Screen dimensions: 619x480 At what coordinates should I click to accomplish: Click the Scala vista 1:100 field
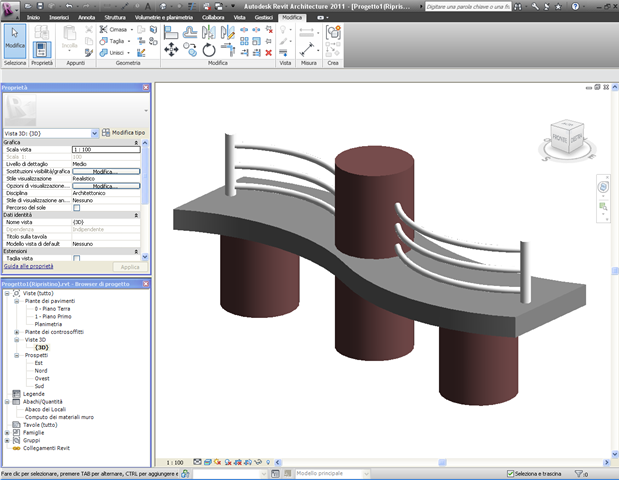[x=107, y=149]
